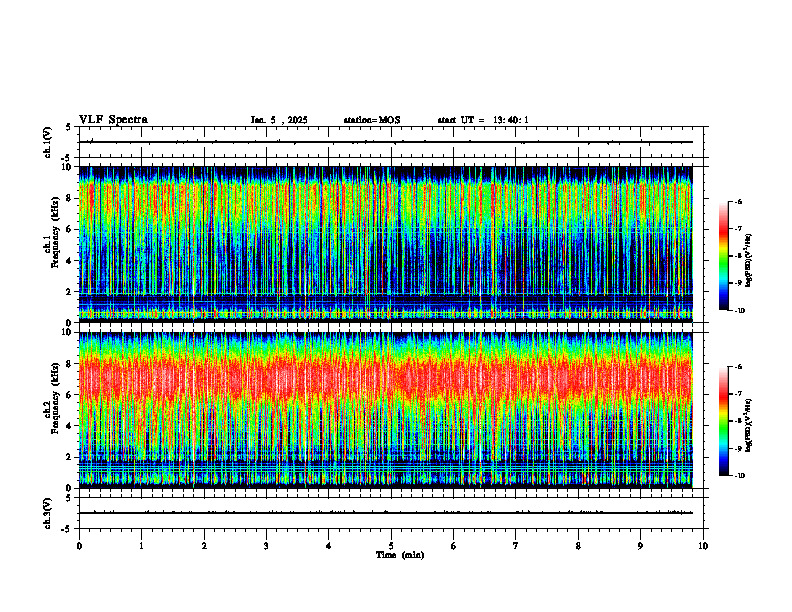Click the "-6" value on ch.1 colorbar

(x=739, y=201)
